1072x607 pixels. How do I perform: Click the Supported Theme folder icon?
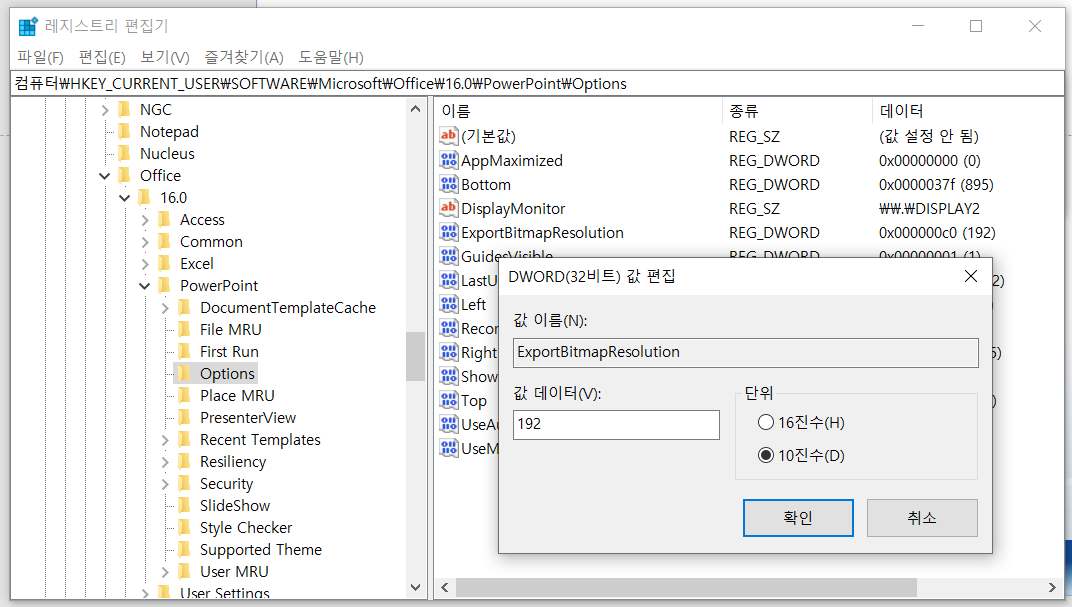184,549
